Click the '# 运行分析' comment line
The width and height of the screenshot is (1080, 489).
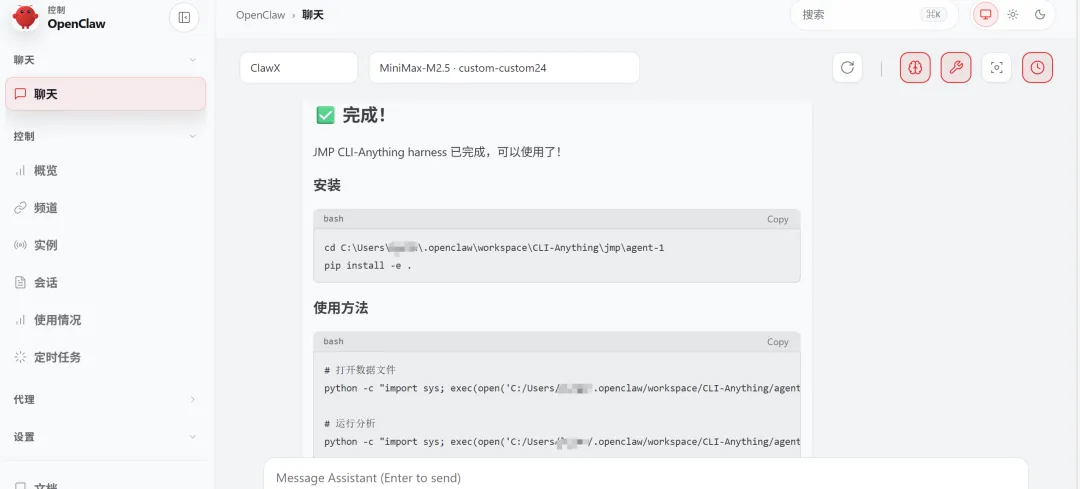pyautogui.click(x=350, y=424)
